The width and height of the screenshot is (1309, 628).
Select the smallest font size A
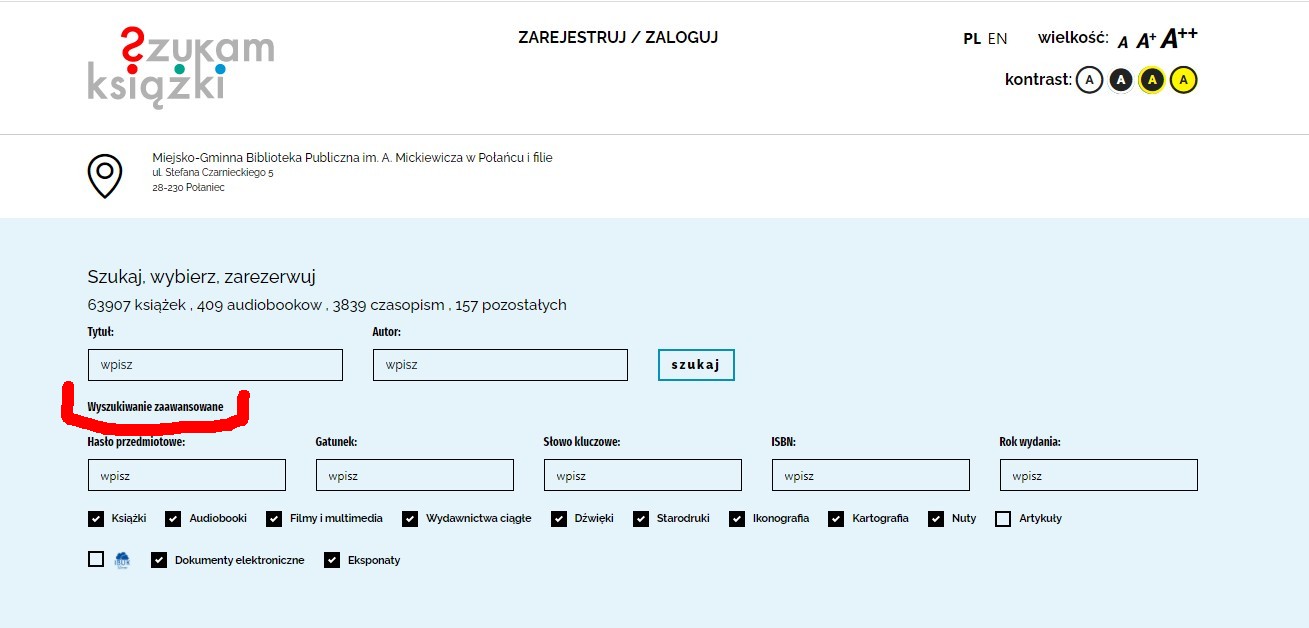(1123, 42)
